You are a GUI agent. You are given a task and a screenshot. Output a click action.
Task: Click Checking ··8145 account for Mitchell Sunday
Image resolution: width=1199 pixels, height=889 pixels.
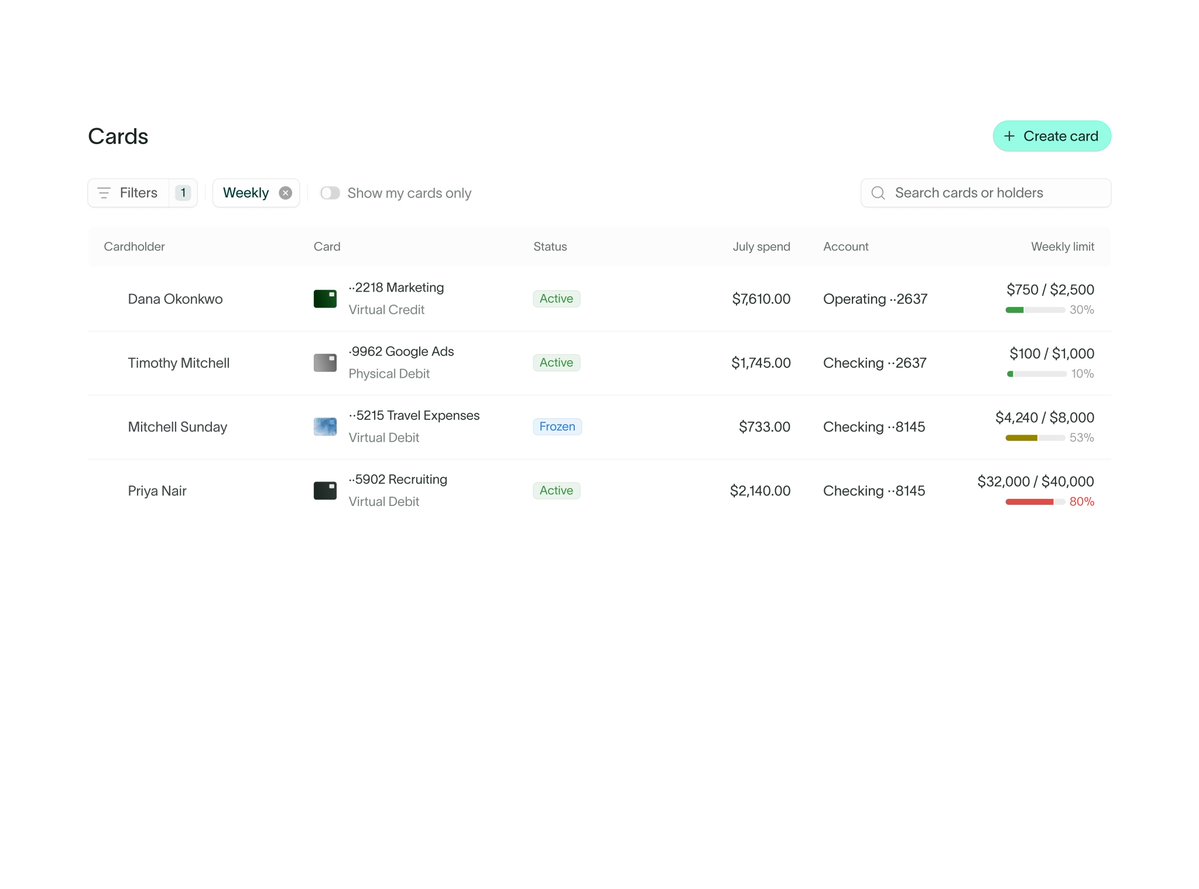point(874,427)
